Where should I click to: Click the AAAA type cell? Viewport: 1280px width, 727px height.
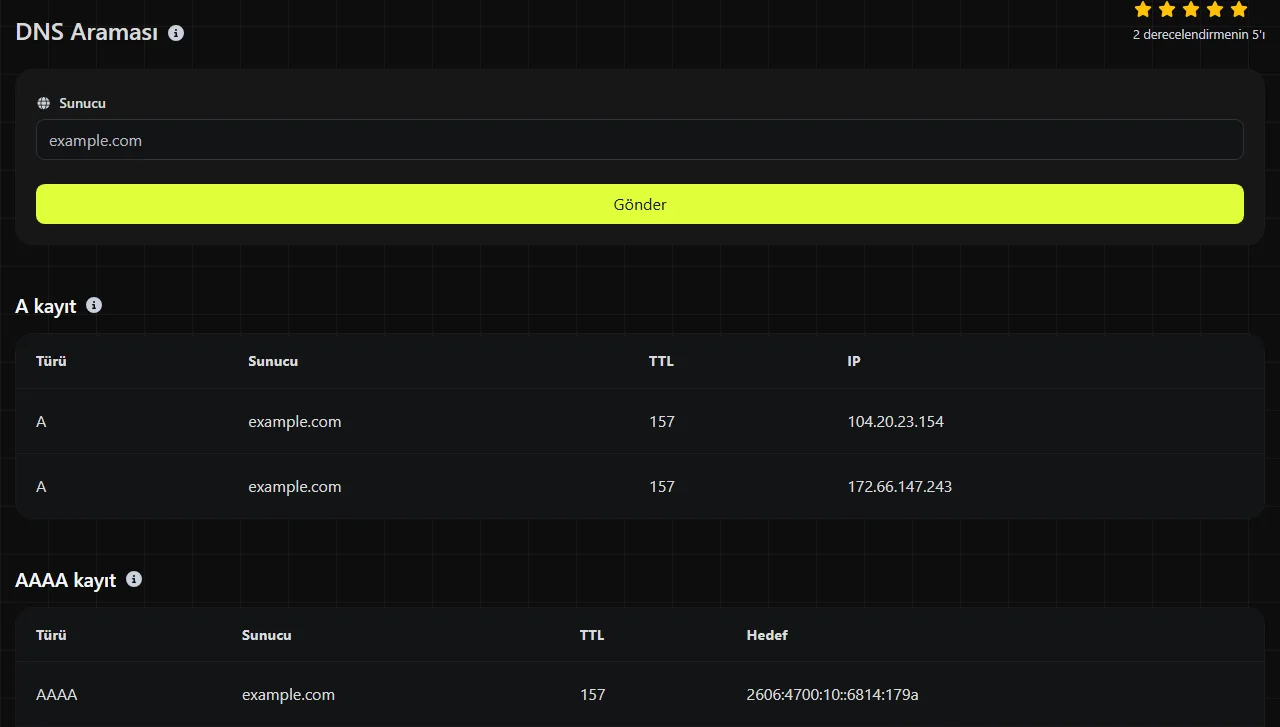[56, 694]
